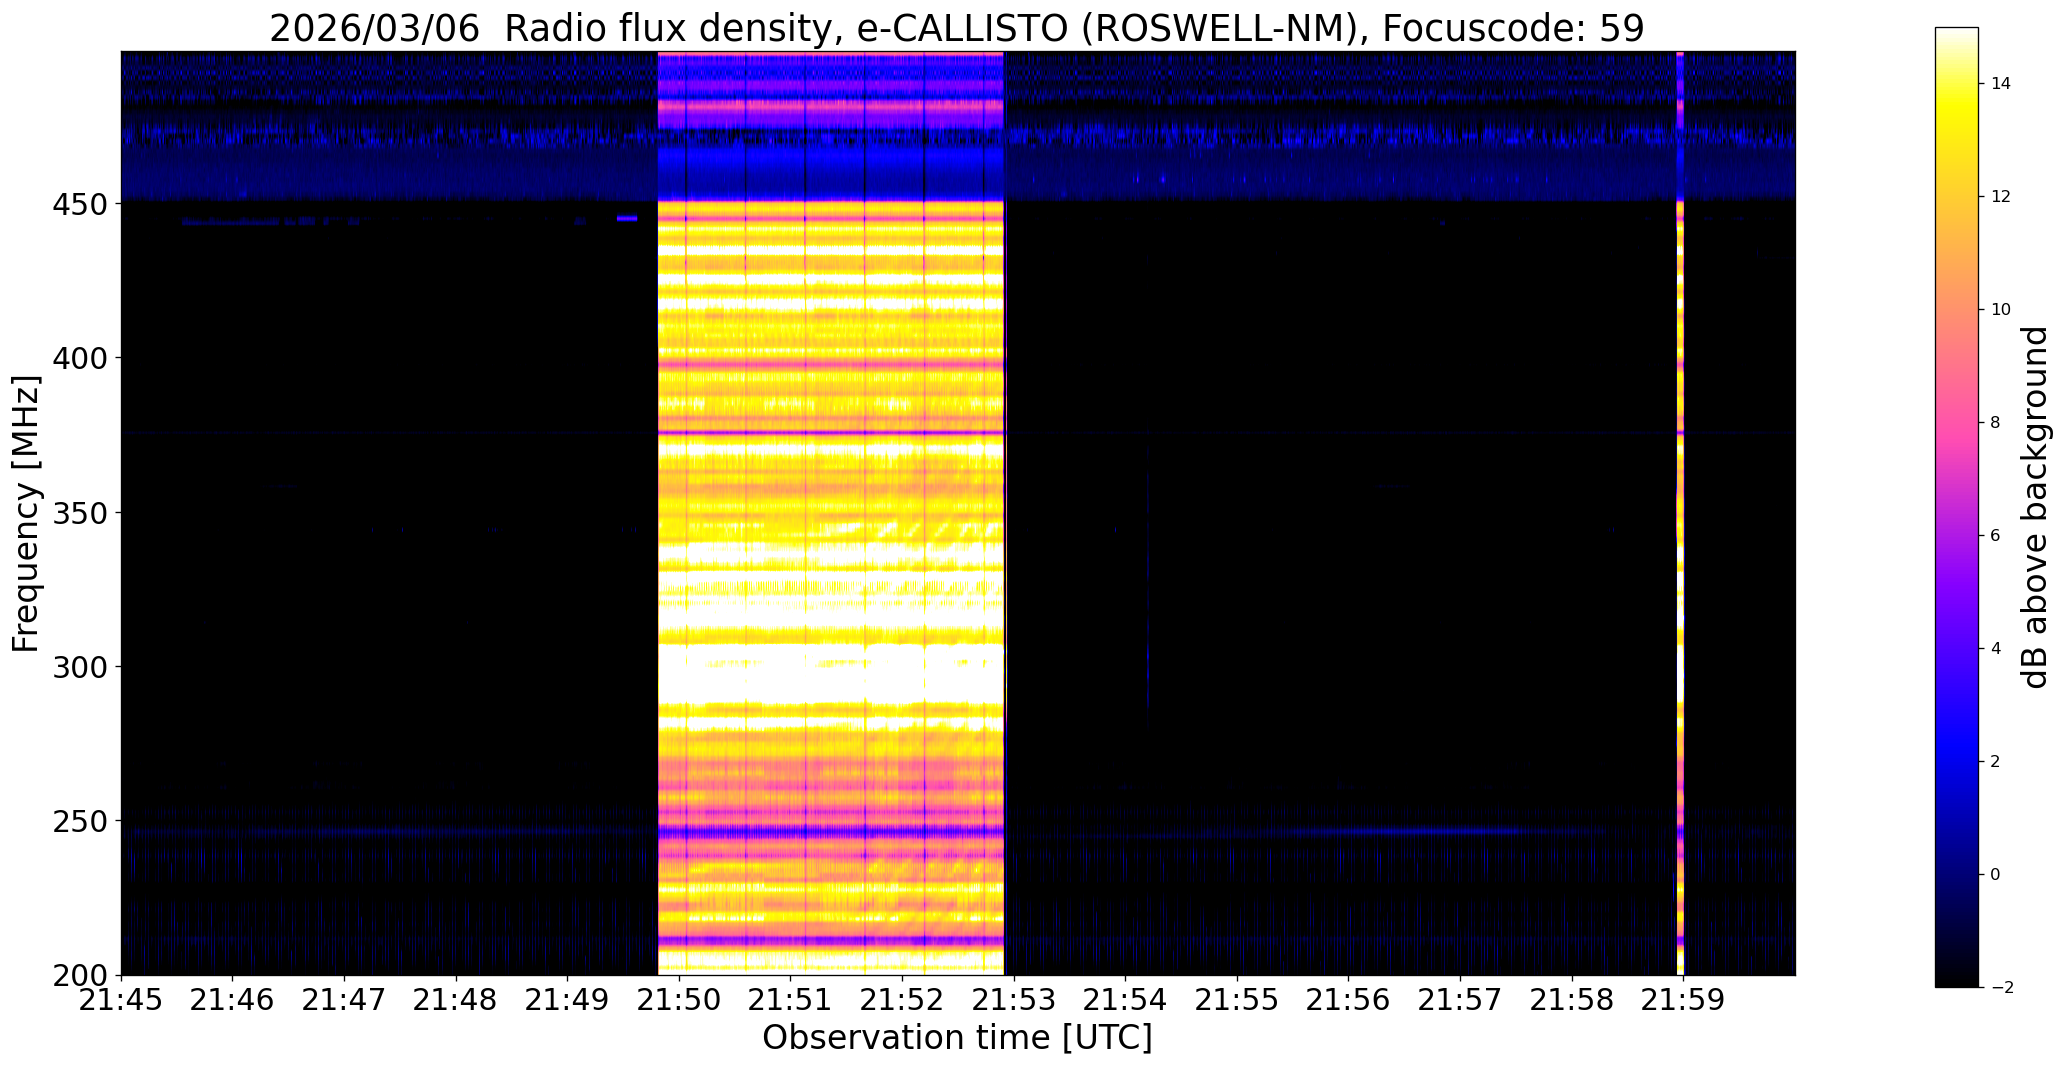Click the 'dB above background' colorbar label

click(x=2035, y=507)
